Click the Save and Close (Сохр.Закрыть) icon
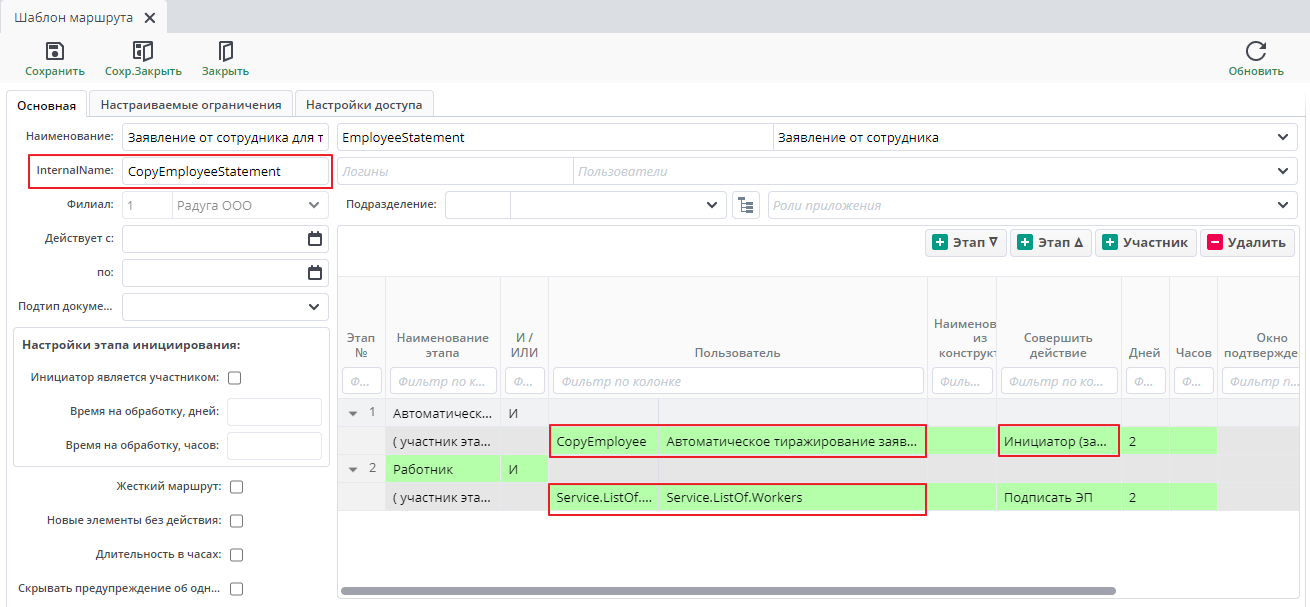 tap(143, 52)
